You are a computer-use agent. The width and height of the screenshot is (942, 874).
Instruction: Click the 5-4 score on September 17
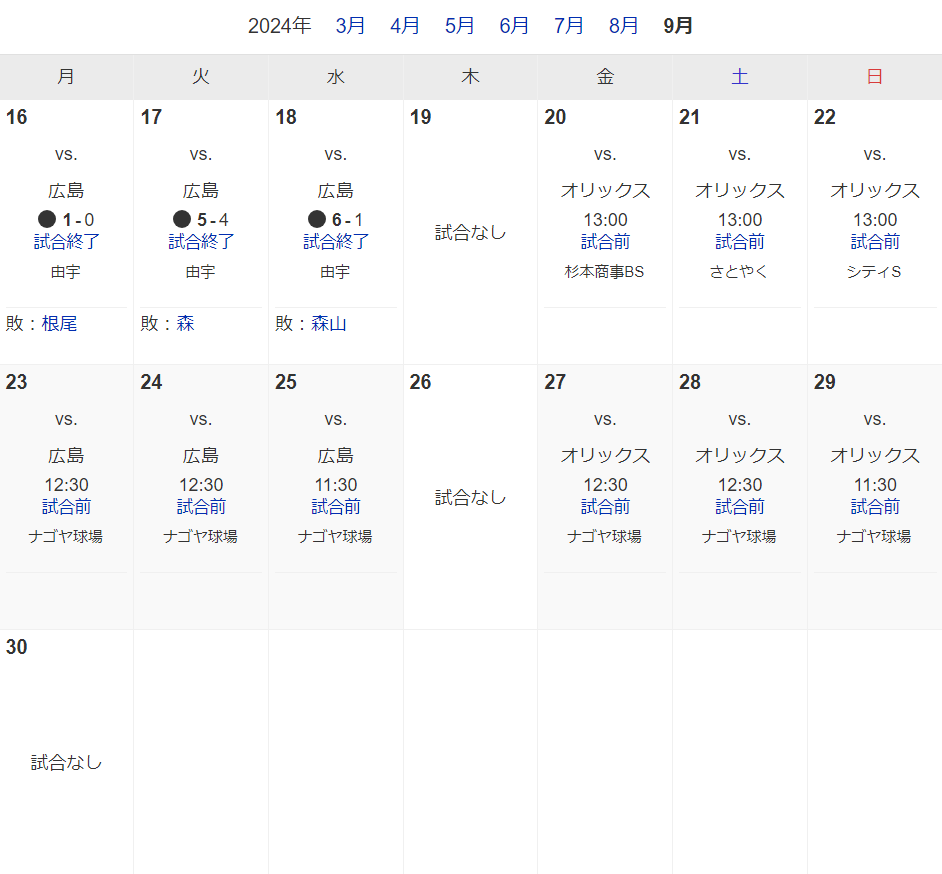pyautogui.click(x=213, y=220)
